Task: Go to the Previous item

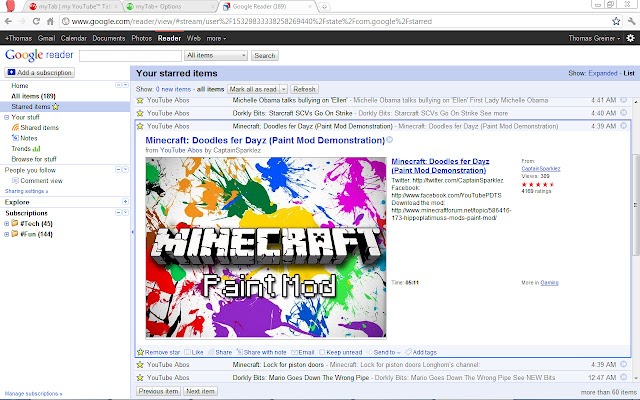Action: pyautogui.click(x=158, y=391)
